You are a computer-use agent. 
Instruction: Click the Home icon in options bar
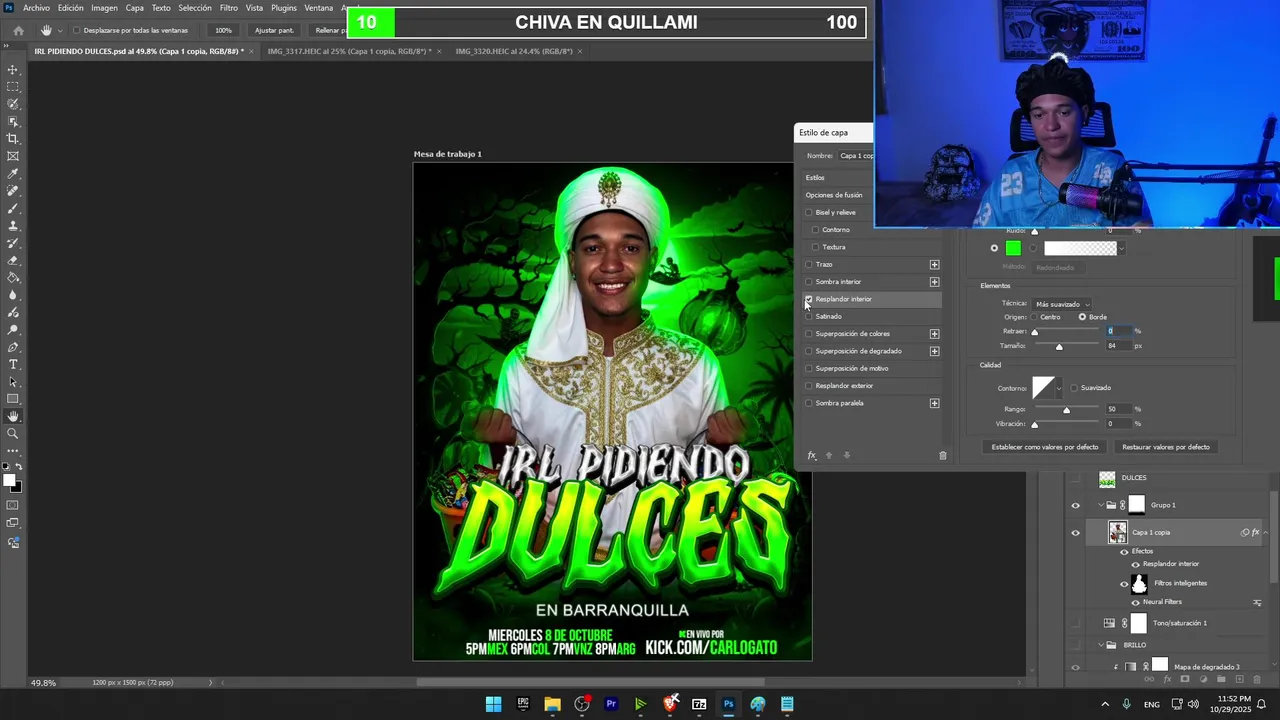18,30
